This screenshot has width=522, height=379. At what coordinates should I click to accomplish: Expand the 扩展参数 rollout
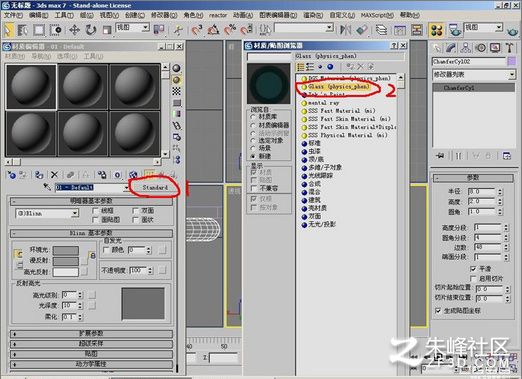pos(91,333)
